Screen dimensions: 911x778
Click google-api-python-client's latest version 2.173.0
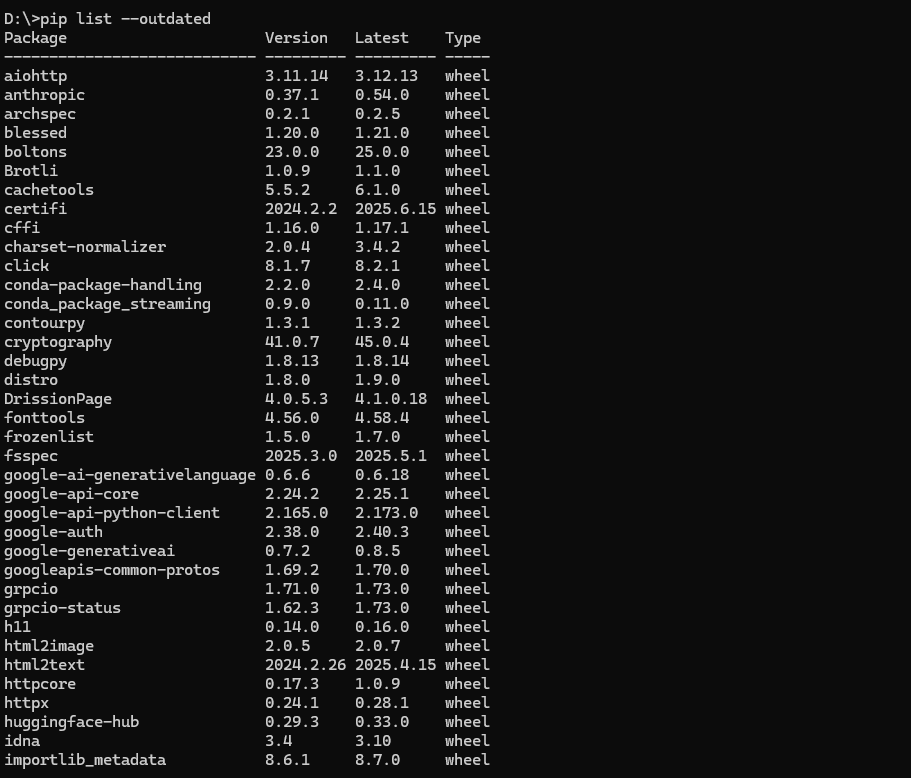[386, 513]
